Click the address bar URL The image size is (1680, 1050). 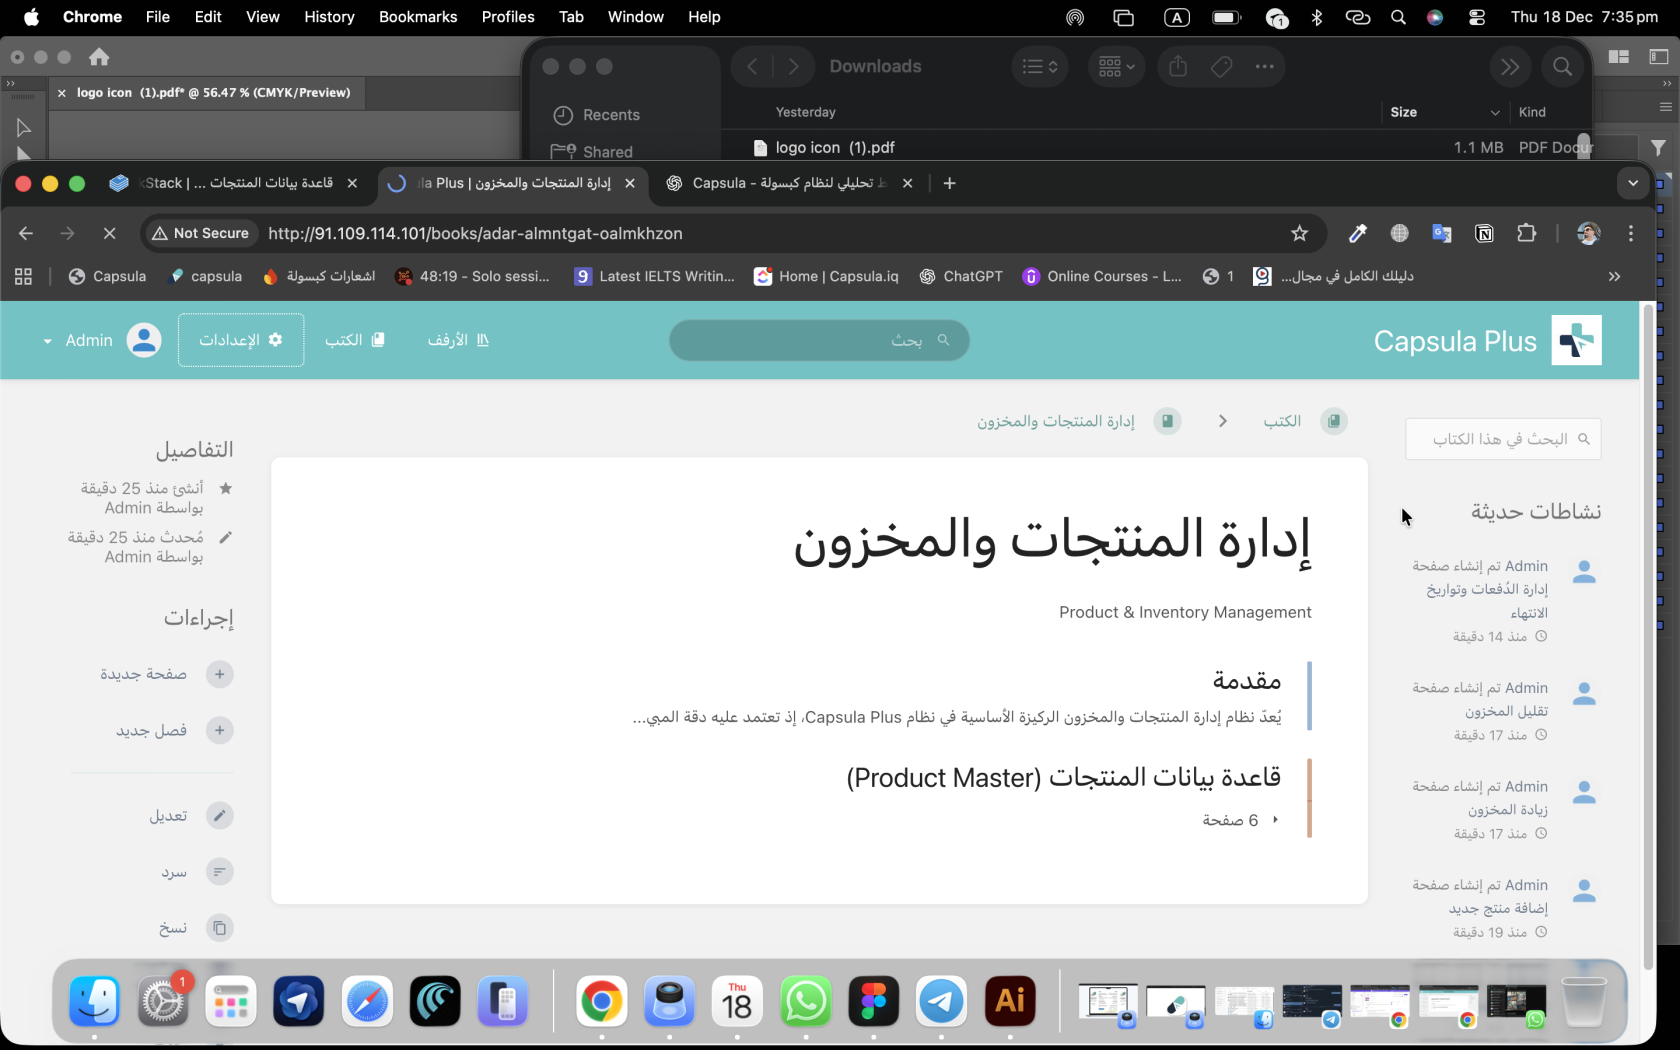475,233
